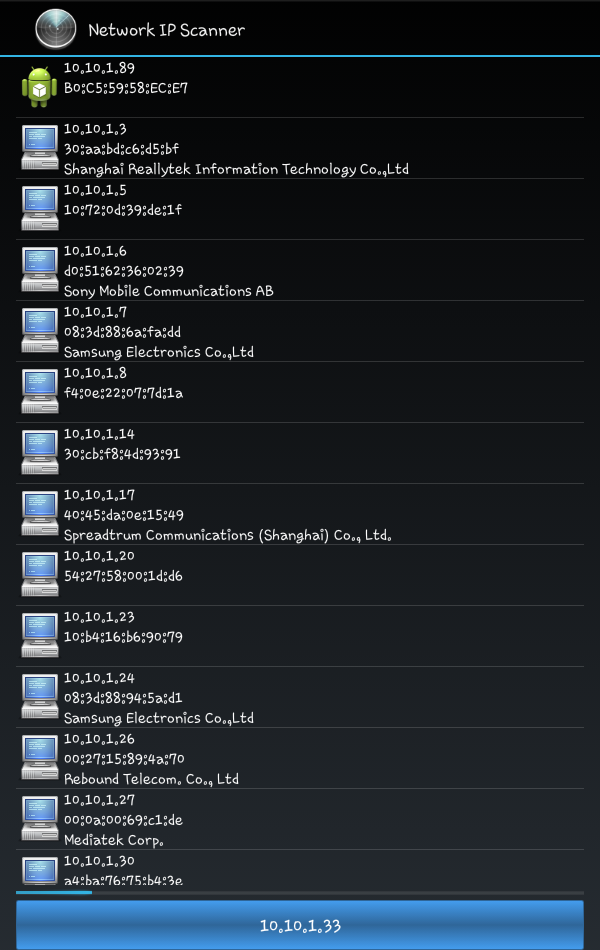This screenshot has width=600, height=950.
Task: Click the computer icon beside 10.10.1.6
Action: click(40, 269)
